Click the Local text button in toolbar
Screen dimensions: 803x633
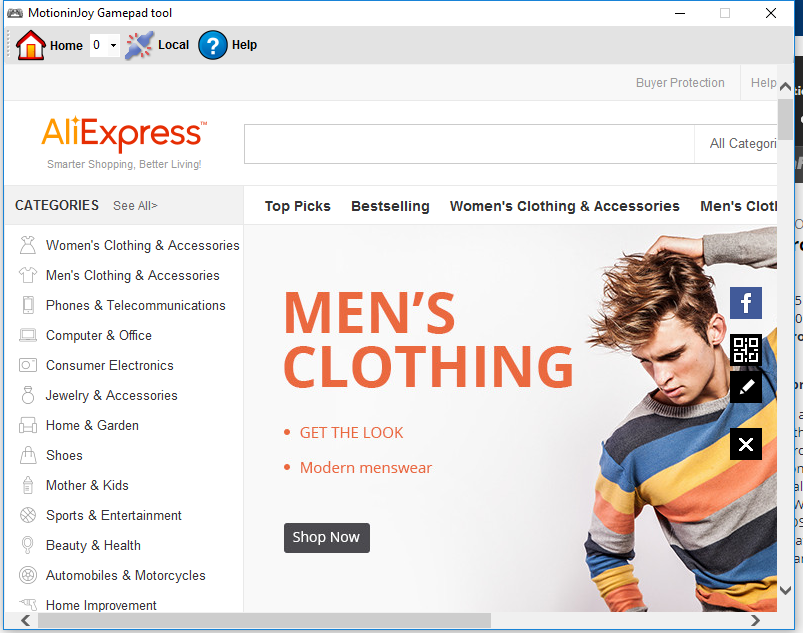[173, 45]
